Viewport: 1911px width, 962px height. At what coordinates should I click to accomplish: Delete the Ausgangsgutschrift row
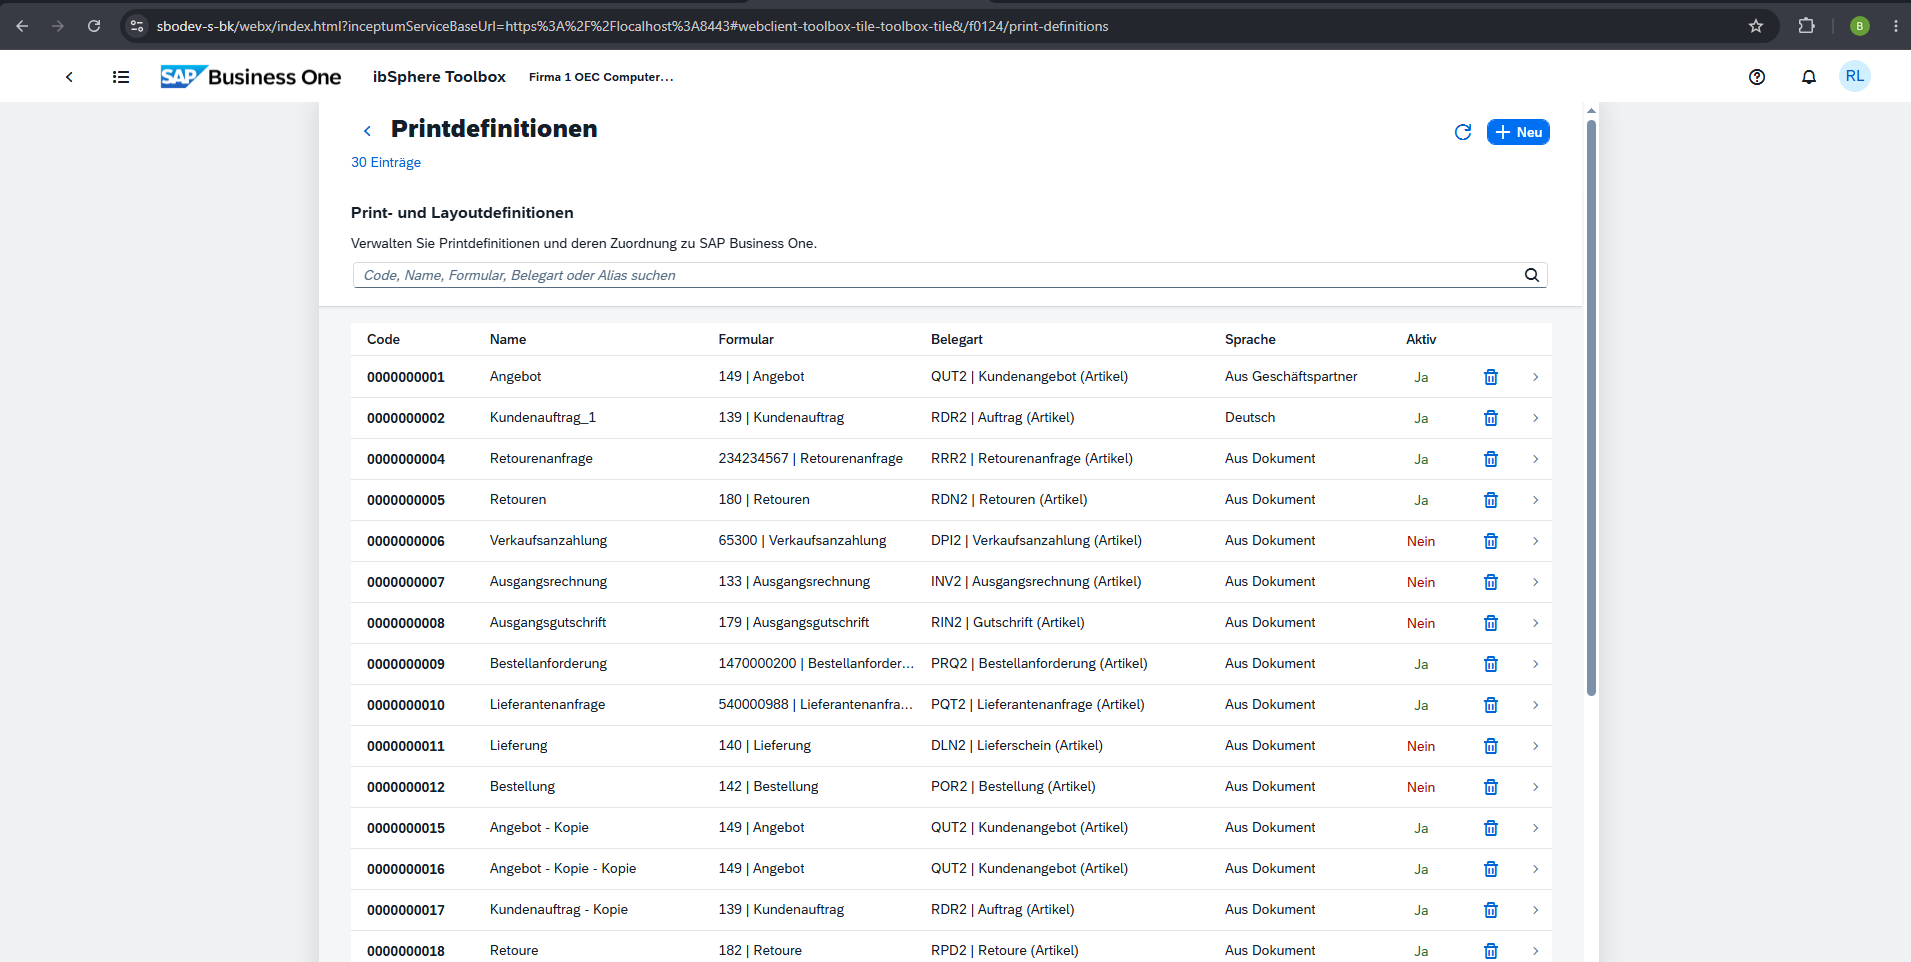[1490, 623]
